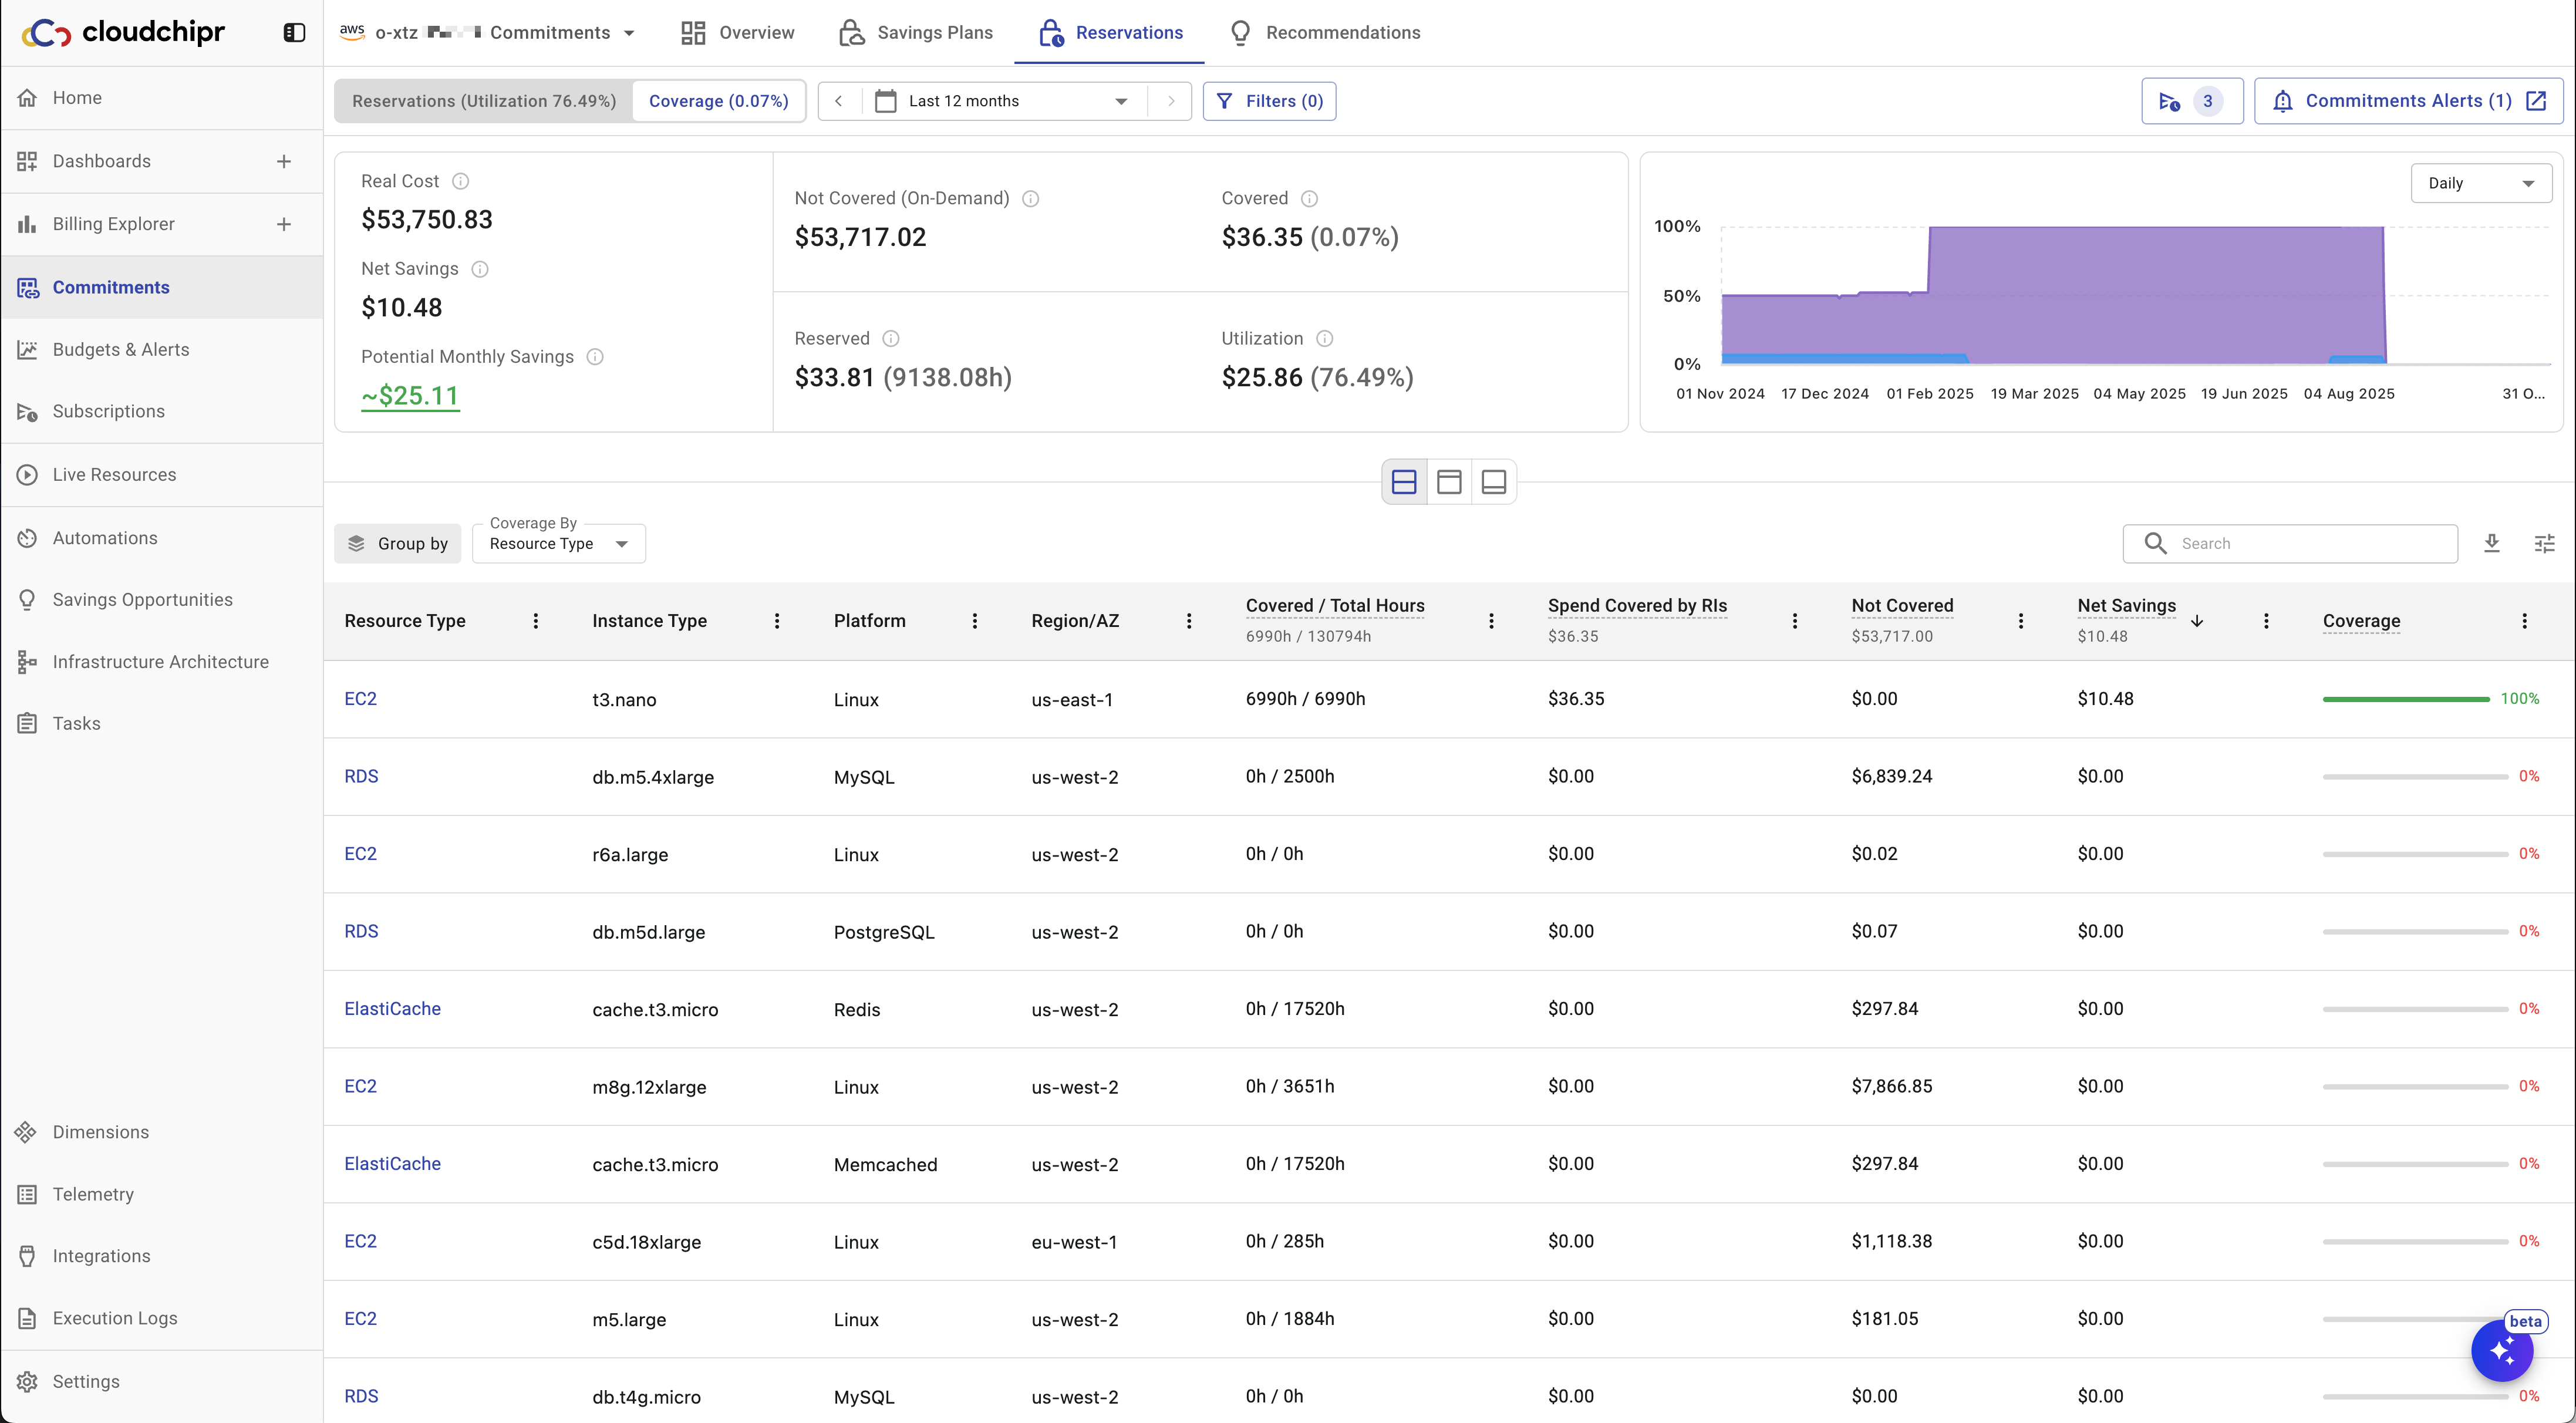Open Resource Type column options menu
Viewport: 2576px width, 1423px height.
pyautogui.click(x=536, y=621)
